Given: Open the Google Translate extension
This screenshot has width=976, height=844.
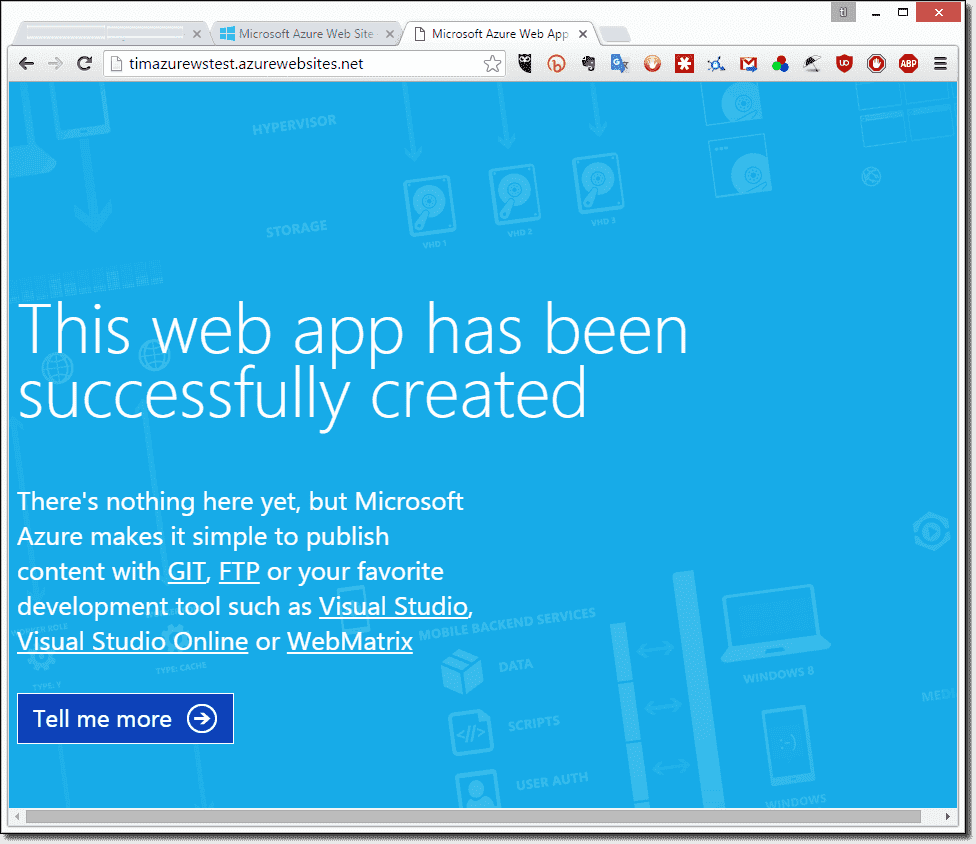Looking at the screenshot, I should click(x=620, y=63).
